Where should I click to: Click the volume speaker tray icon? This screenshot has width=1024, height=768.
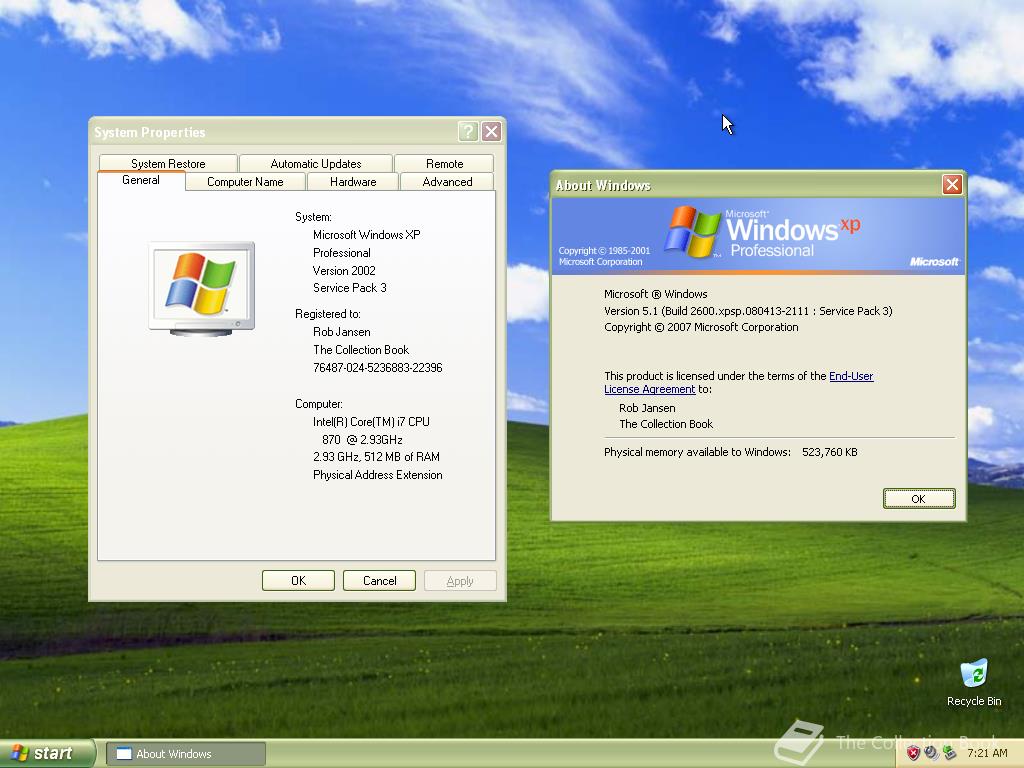click(931, 753)
